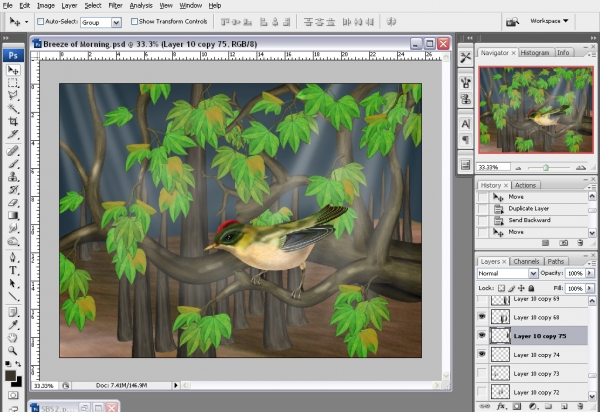Select Send Backward history state
This screenshot has height=412, width=600.
pos(532,220)
